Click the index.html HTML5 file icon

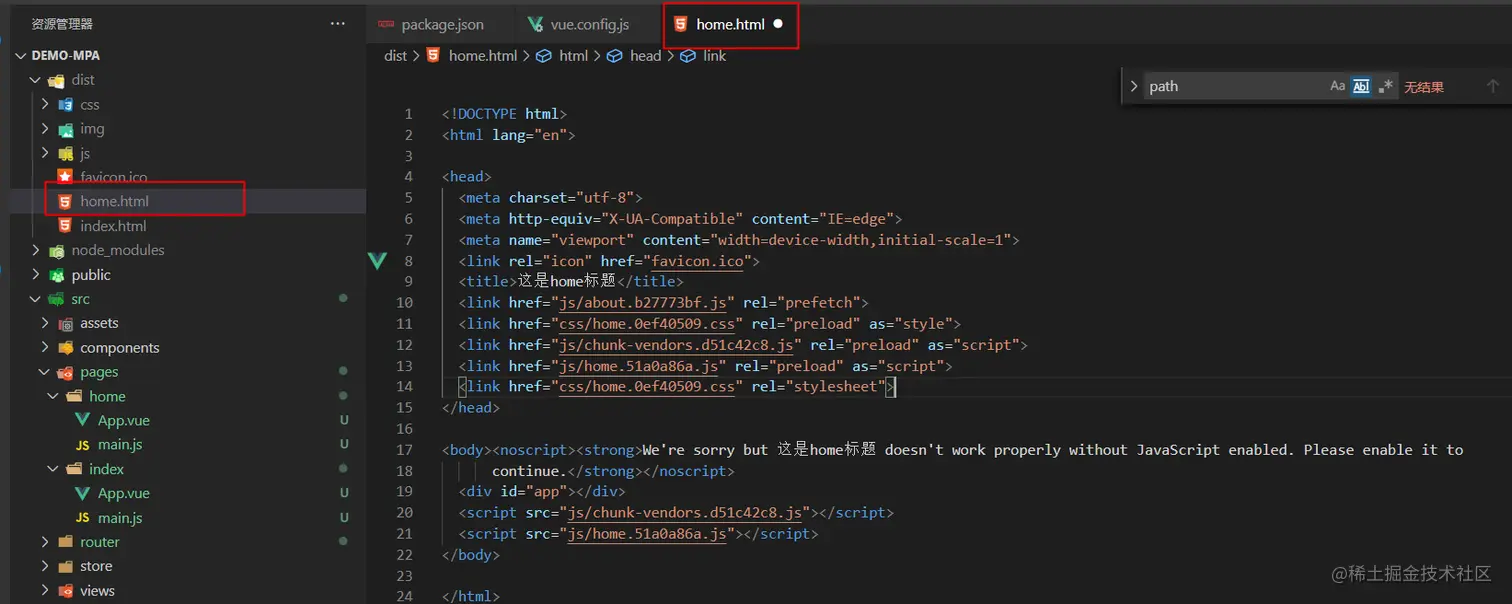(x=65, y=226)
